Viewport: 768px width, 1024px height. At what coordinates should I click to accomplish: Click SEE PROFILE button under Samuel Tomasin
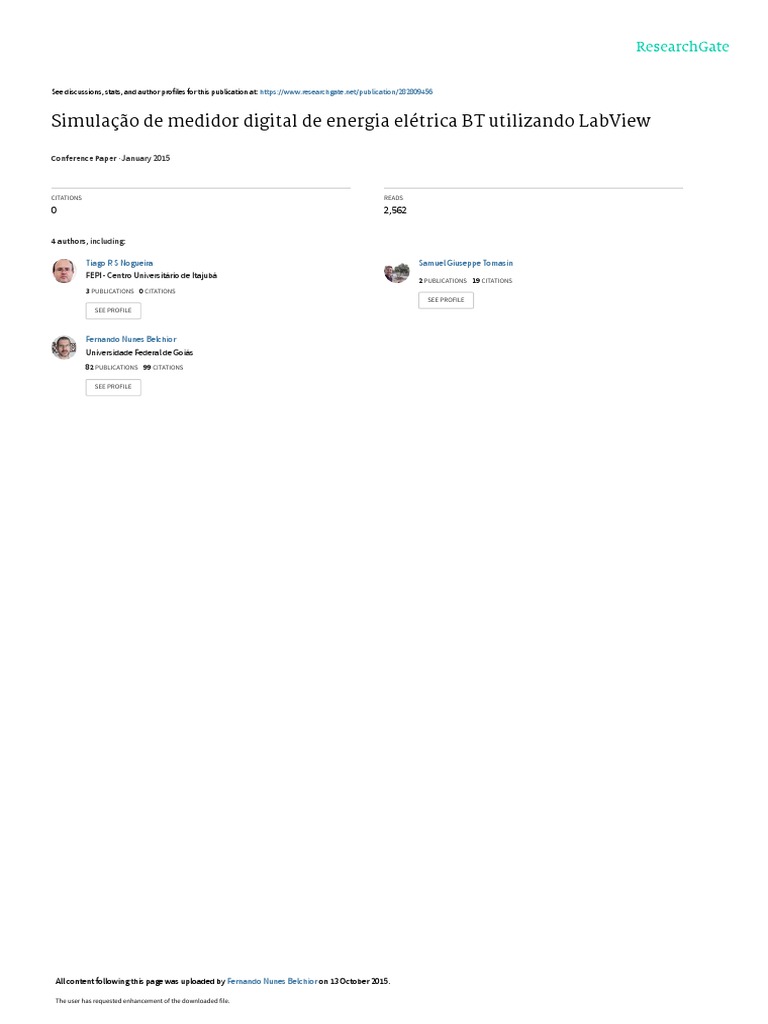[446, 300]
